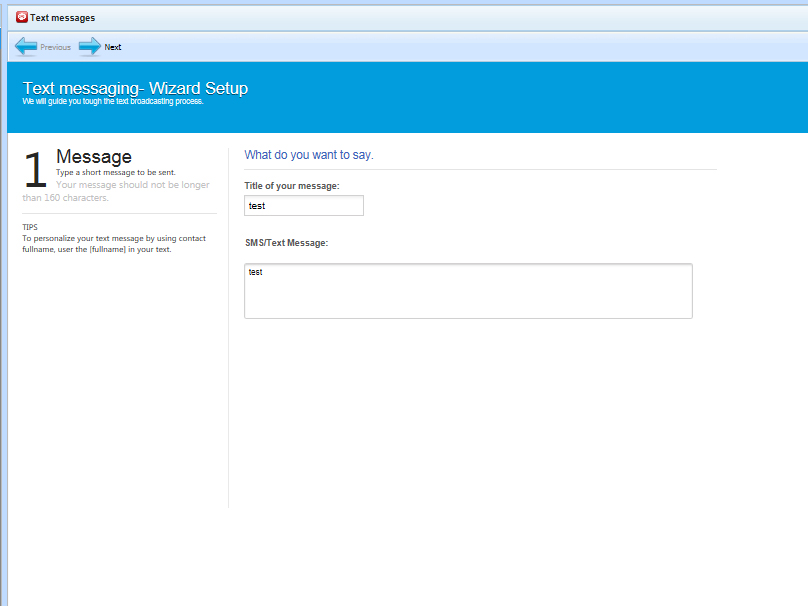The image size is (808, 606).
Task: Click the wizard subtitle about text broadcasting
Action: click(x=112, y=101)
